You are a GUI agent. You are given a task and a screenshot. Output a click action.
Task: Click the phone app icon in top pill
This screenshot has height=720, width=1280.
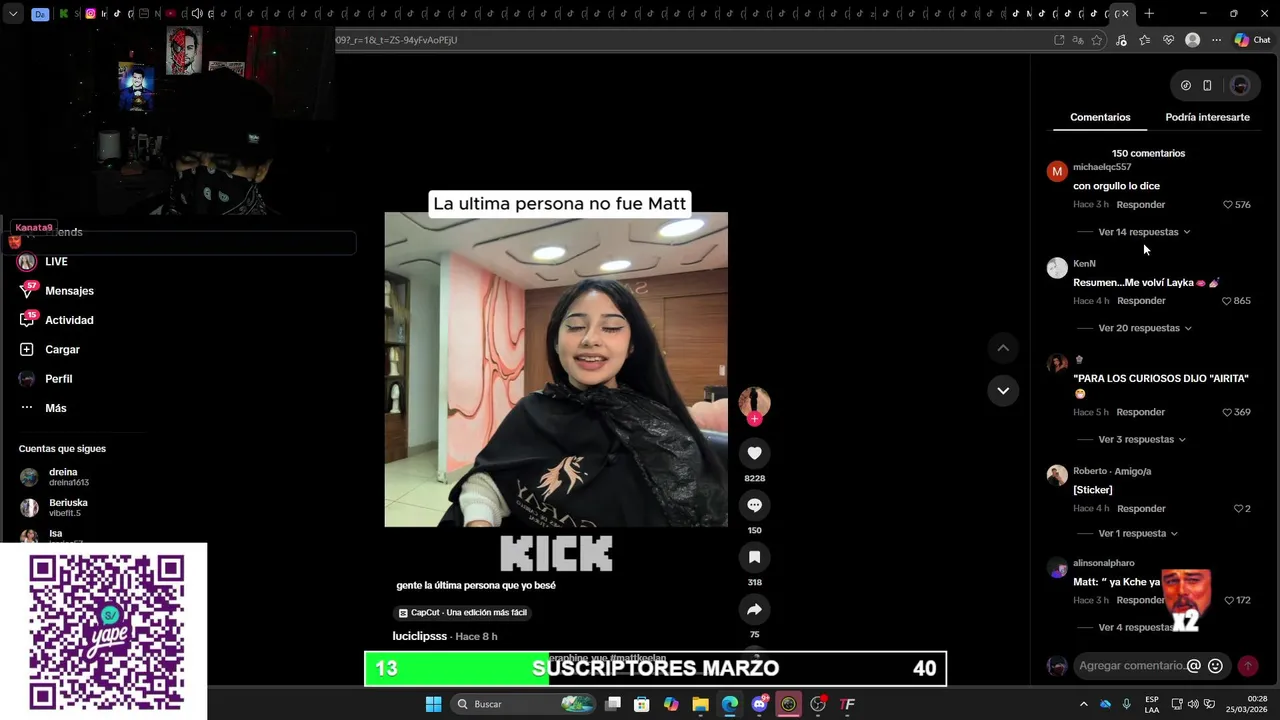1207,85
